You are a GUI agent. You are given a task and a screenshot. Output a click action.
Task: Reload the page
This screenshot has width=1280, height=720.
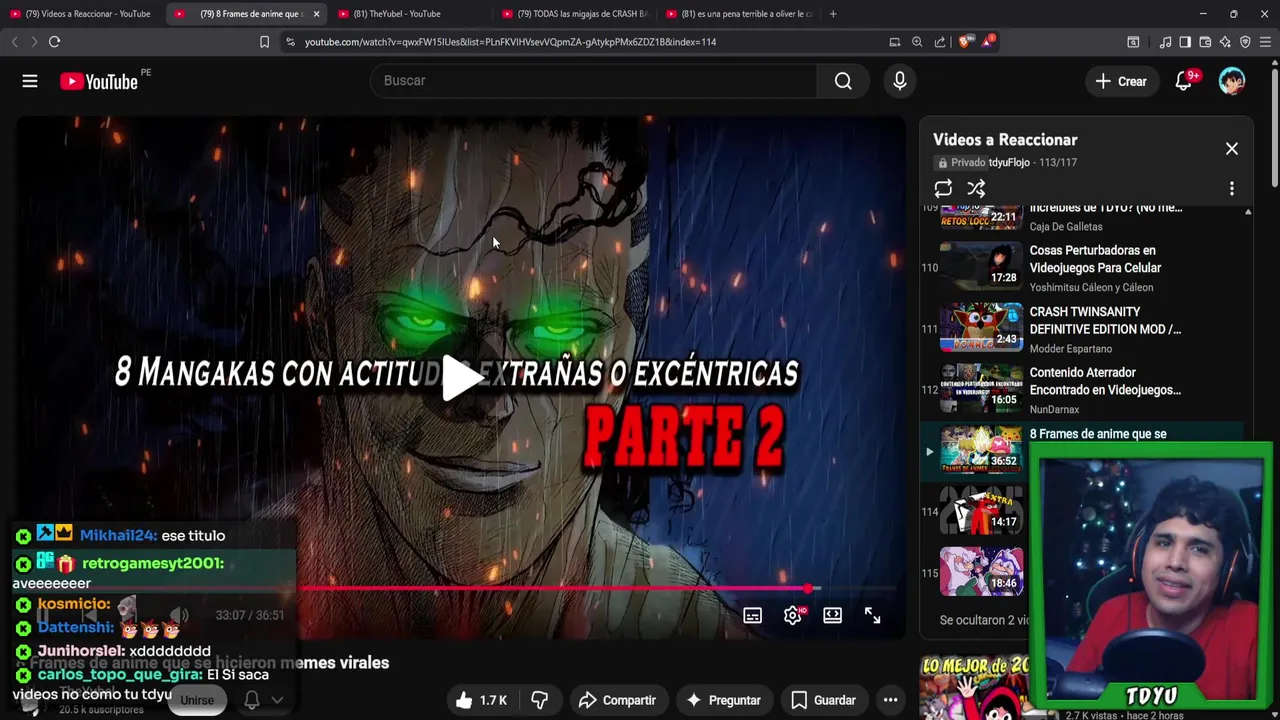[x=54, y=42]
